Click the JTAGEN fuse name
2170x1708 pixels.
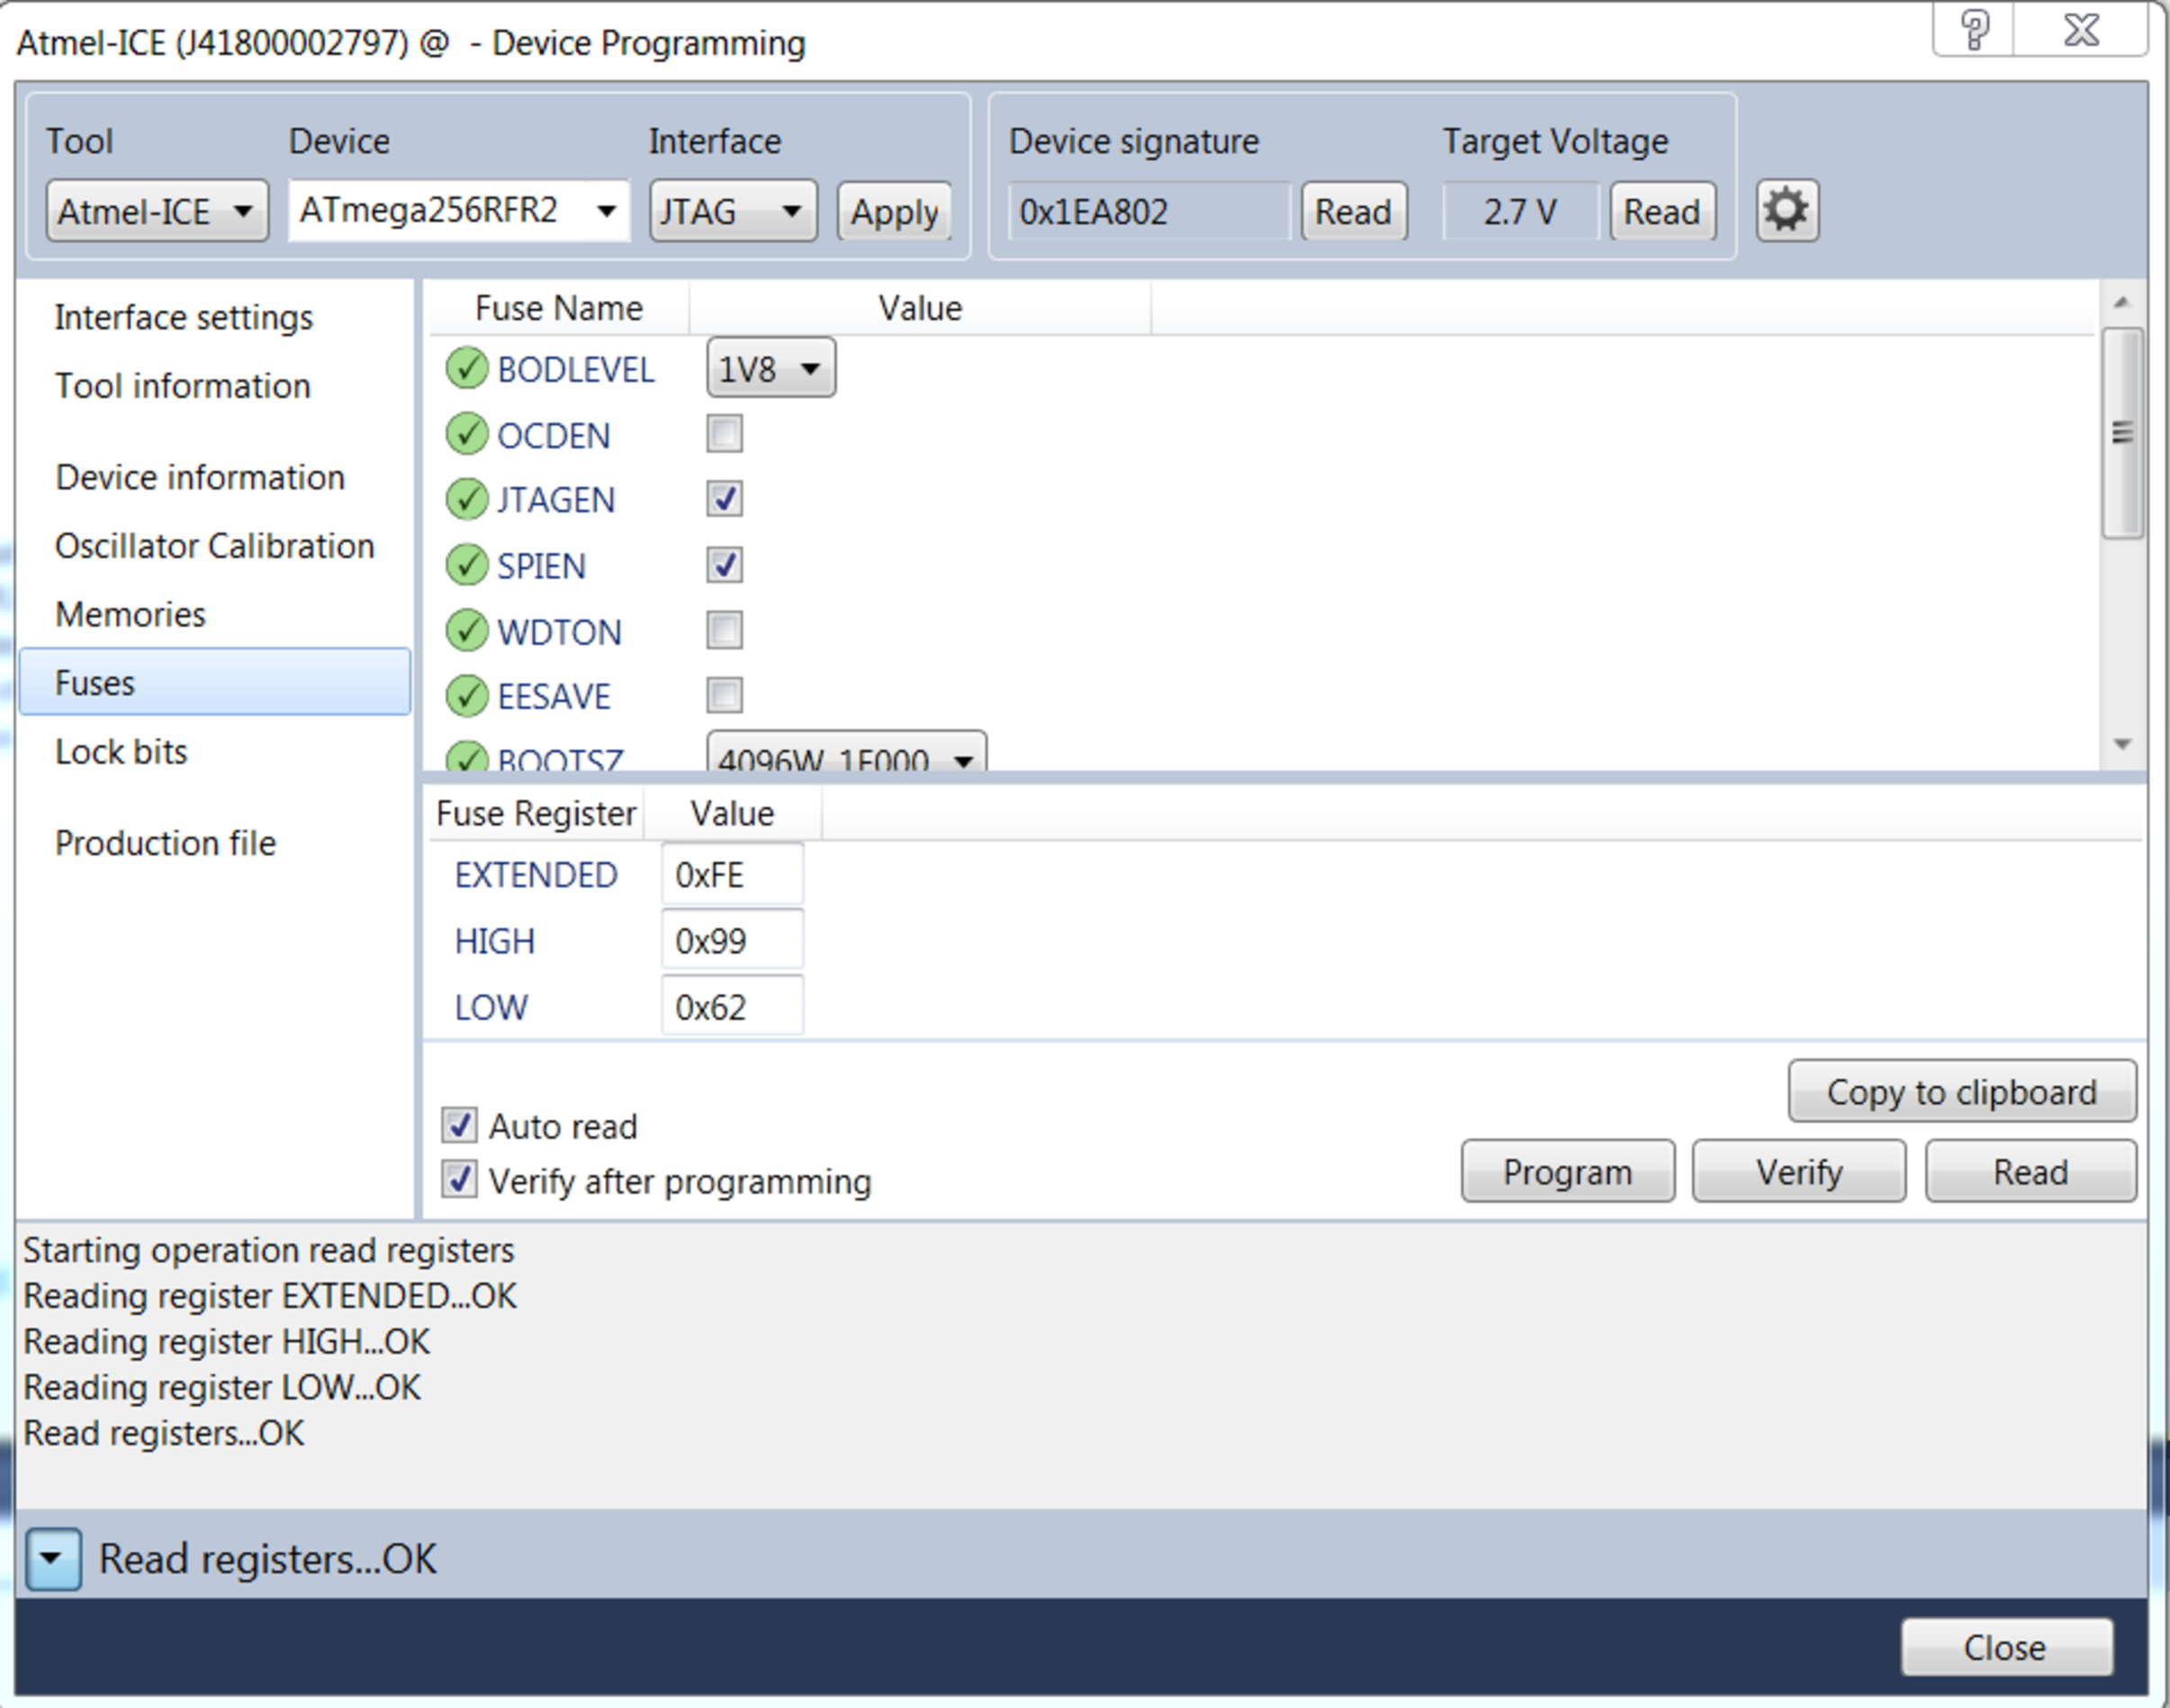[556, 500]
